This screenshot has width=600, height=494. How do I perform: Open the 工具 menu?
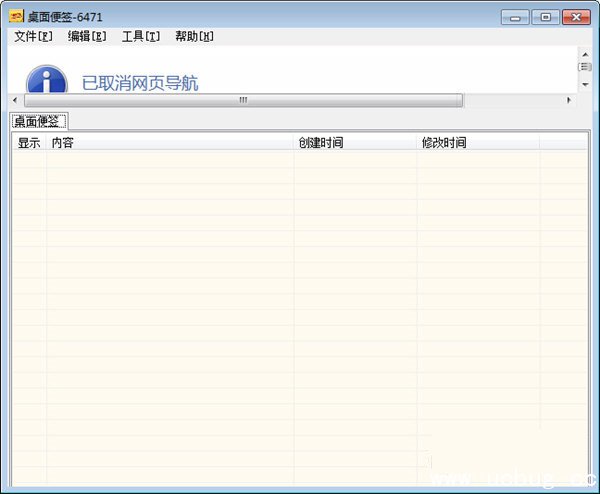click(141, 37)
